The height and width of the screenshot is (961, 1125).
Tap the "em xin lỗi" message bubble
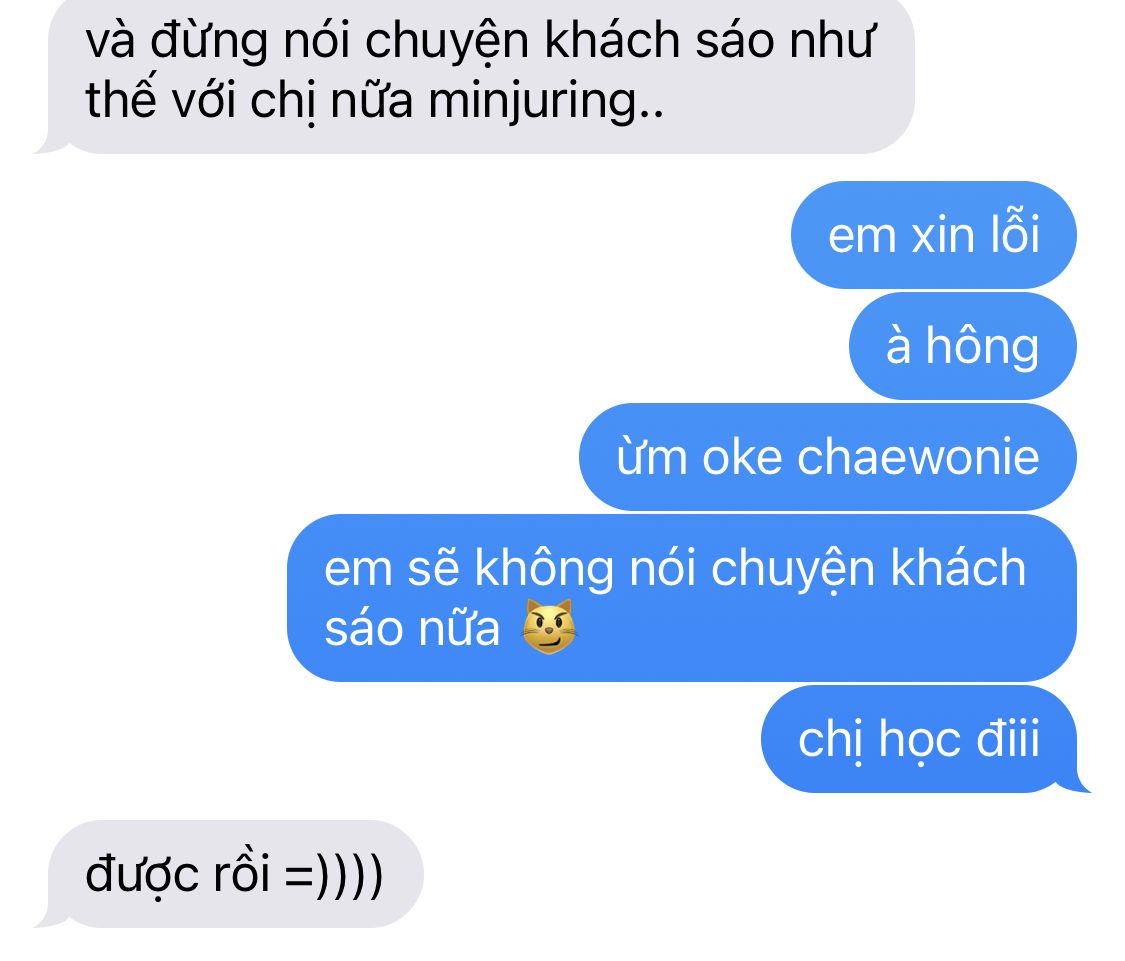(933, 235)
